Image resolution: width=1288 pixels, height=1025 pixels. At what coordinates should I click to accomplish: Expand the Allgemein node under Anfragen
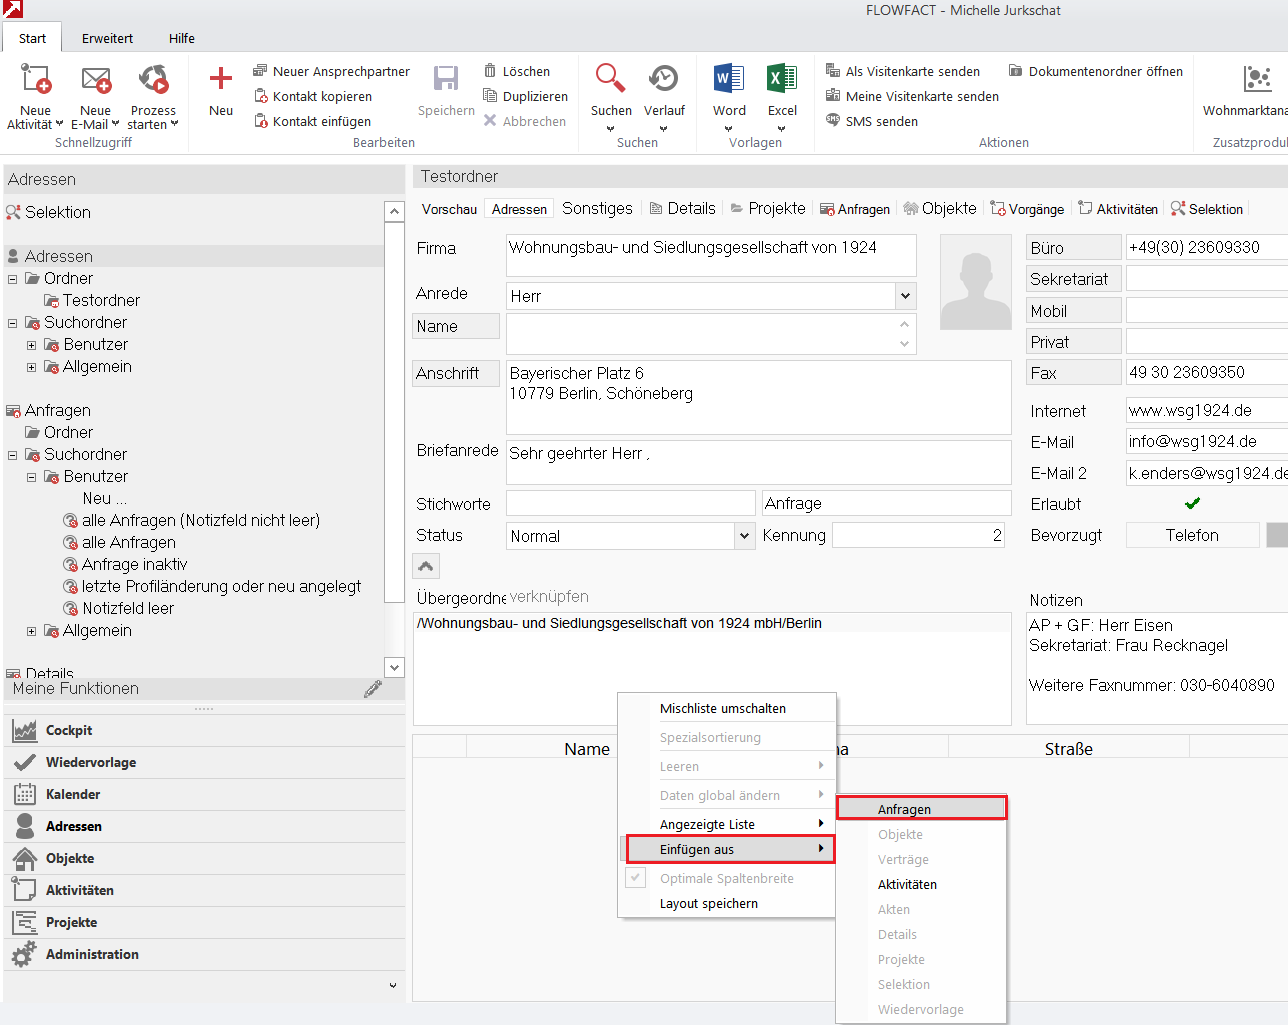click(32, 631)
